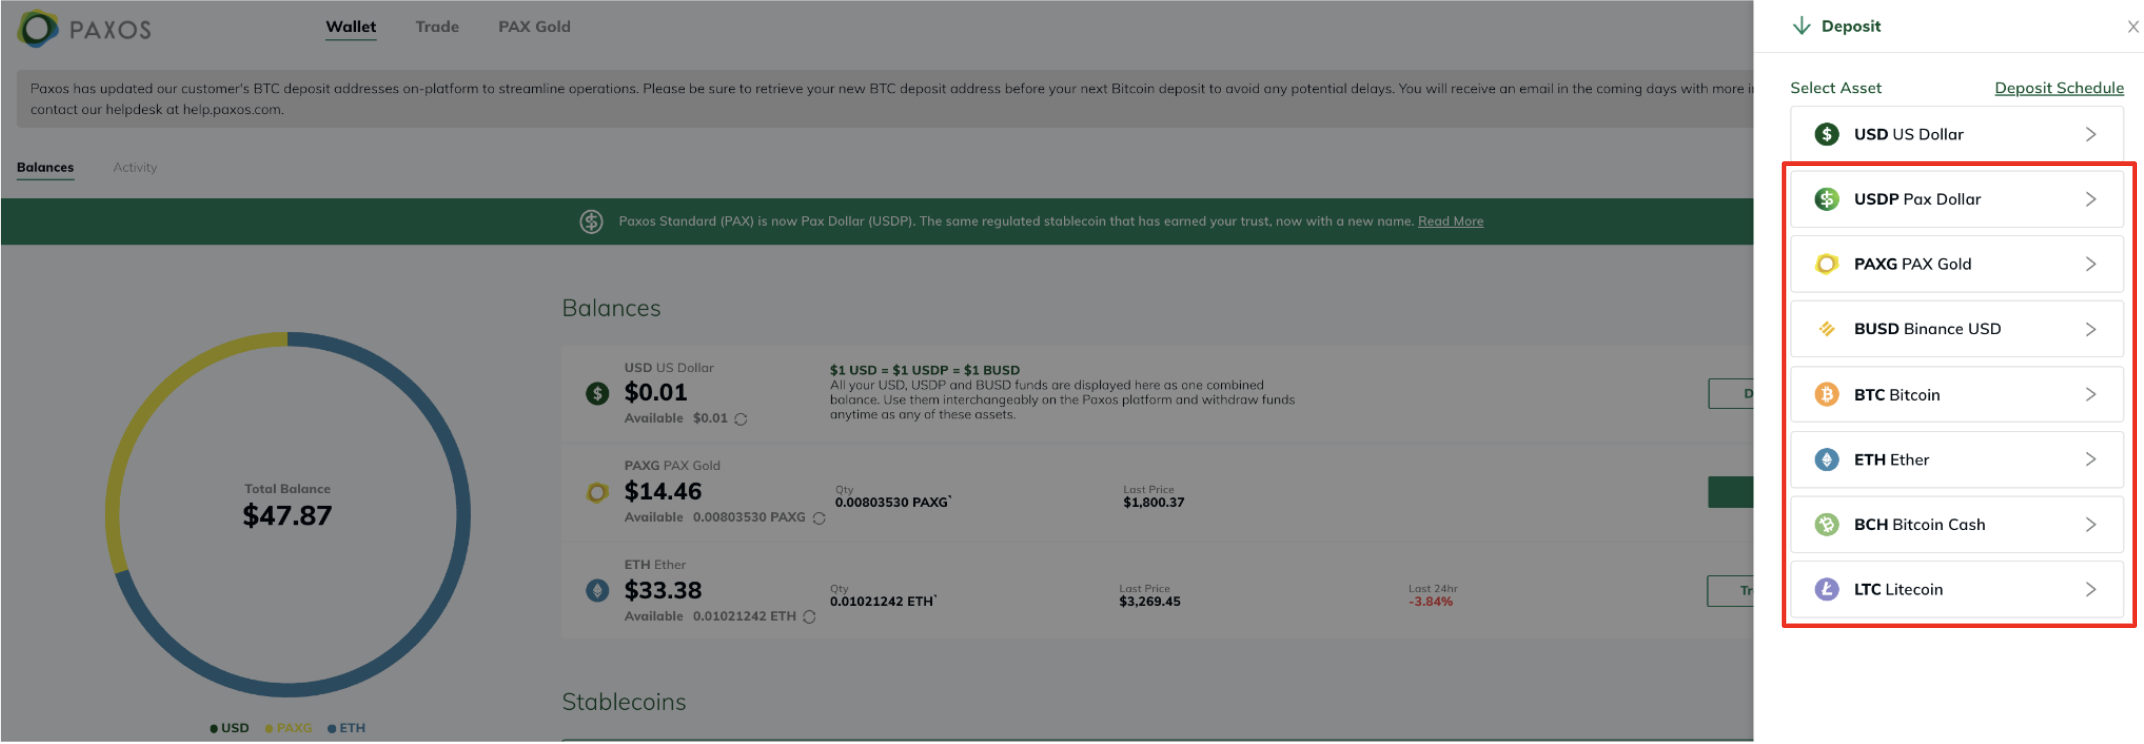
Task: Click the orange Bitcoin icon
Action: (1826, 395)
